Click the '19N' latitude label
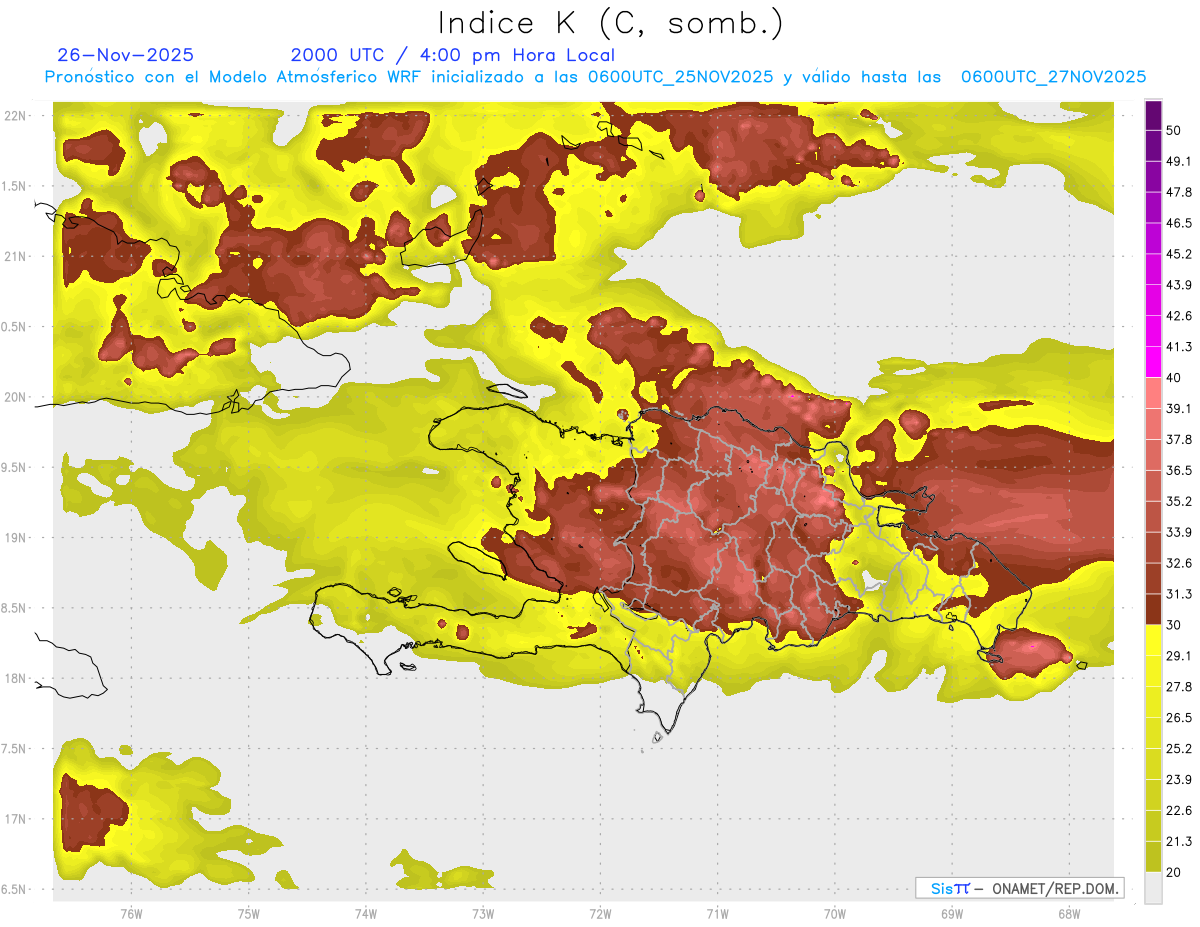Screen dimensions: 1200x927 [x=15, y=537]
